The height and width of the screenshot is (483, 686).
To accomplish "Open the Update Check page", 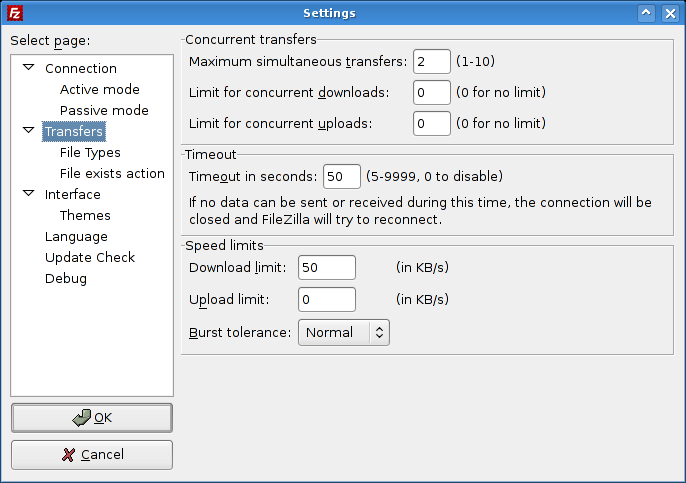I will tap(90, 257).
